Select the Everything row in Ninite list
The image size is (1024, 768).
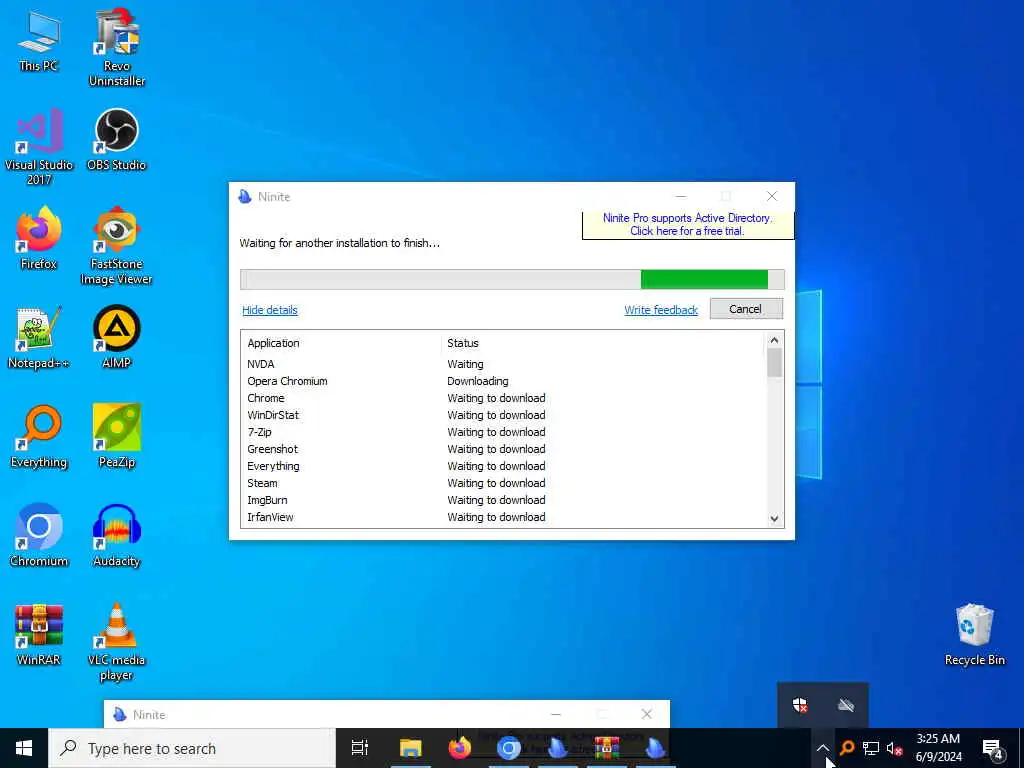coord(503,466)
